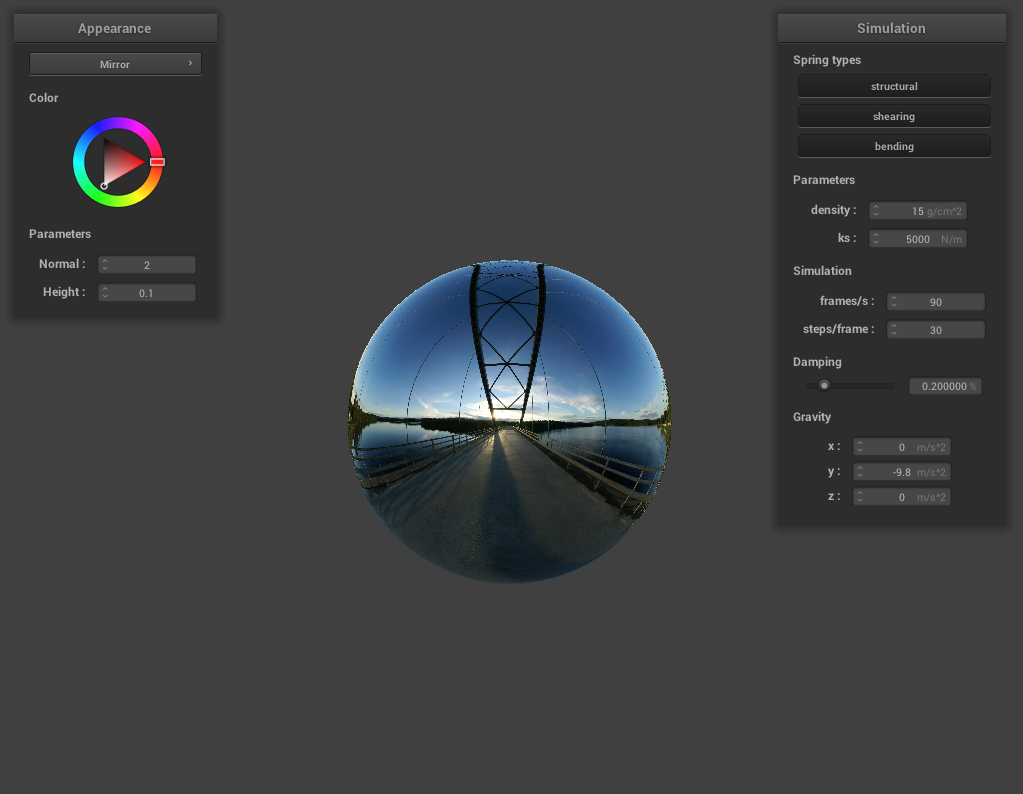Click the Height field stepper arrows

click(x=105, y=292)
